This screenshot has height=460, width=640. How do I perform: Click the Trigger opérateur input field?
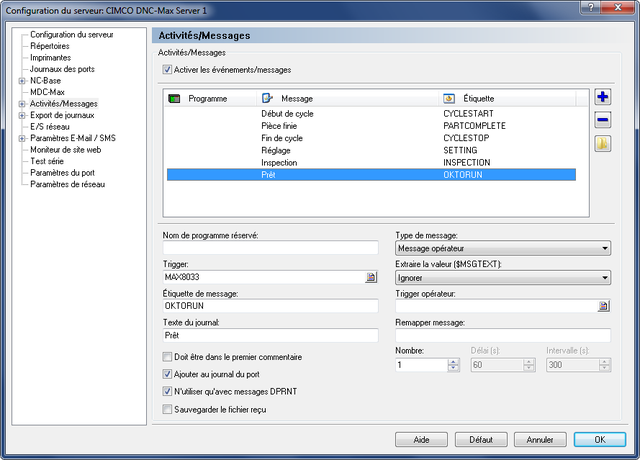coord(496,306)
